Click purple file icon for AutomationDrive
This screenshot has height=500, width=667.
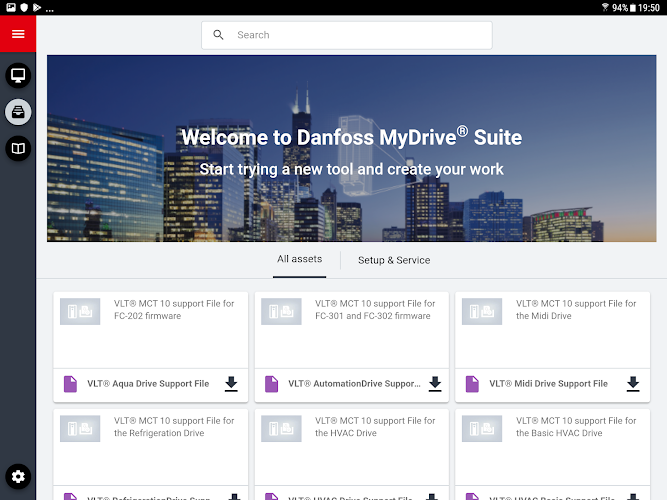[271, 384]
